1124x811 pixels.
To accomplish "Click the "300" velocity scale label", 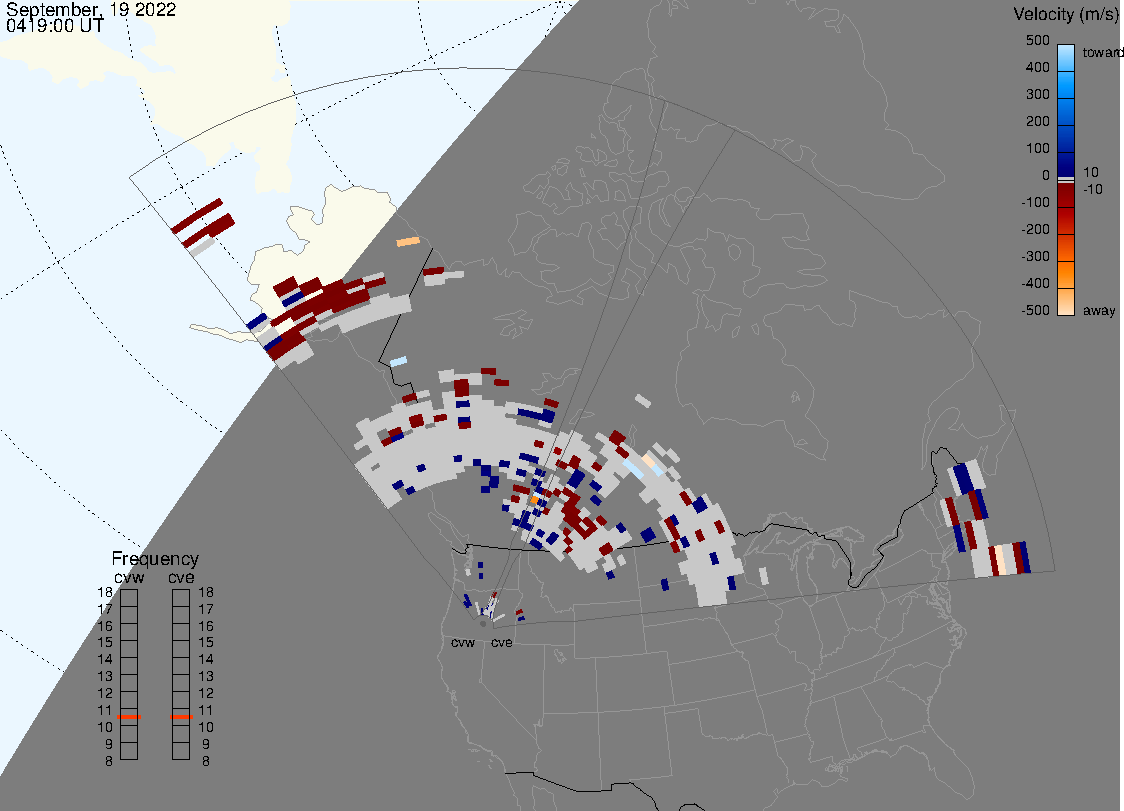I will click(x=1037, y=95).
